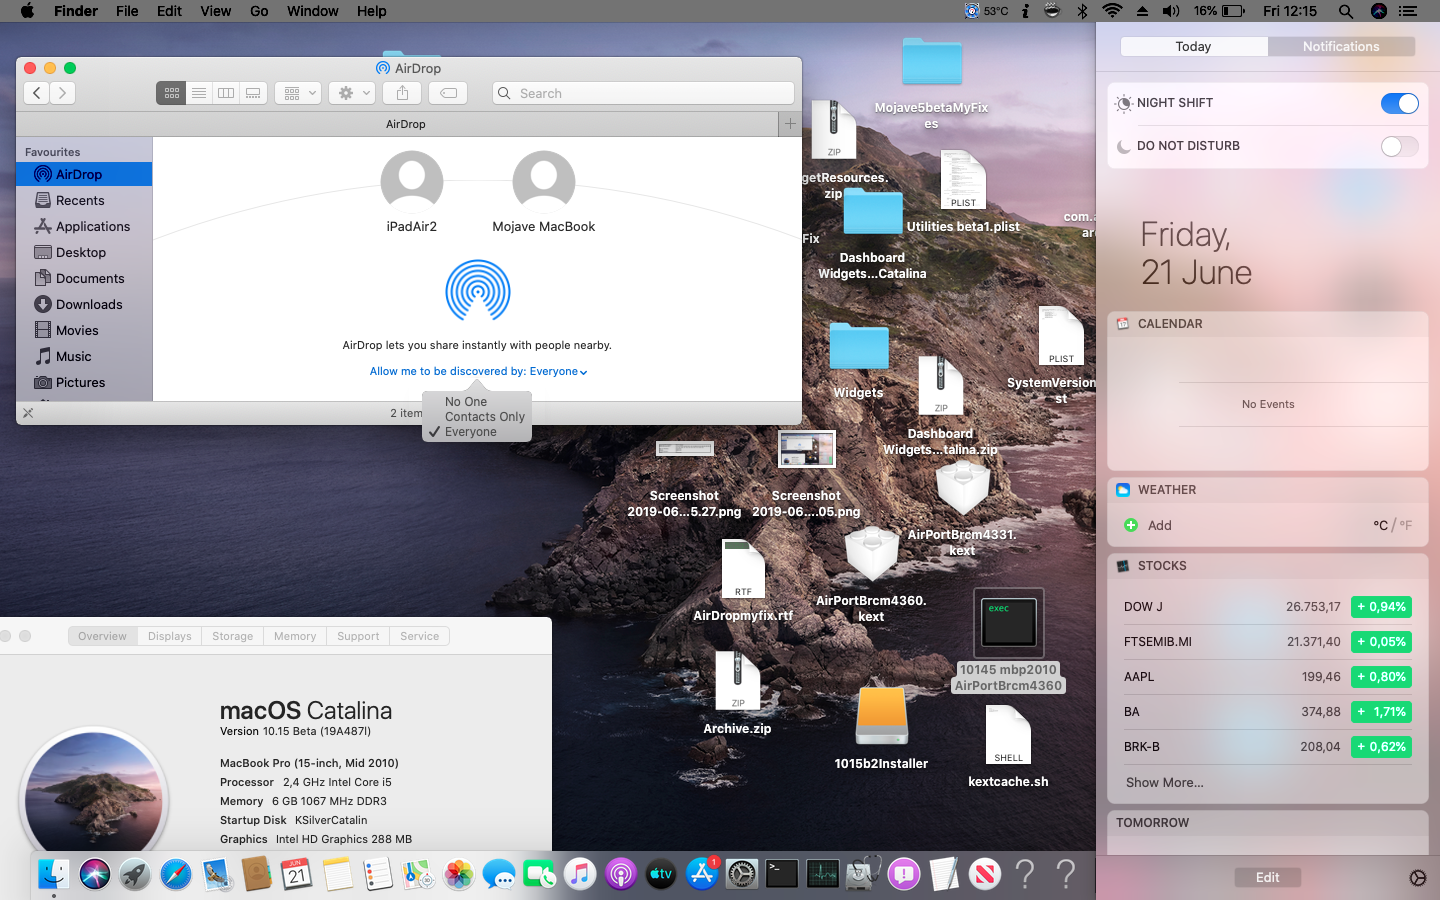This screenshot has height=900, width=1440.
Task: Open Music in the Finder sidebar
Action: tap(84, 356)
